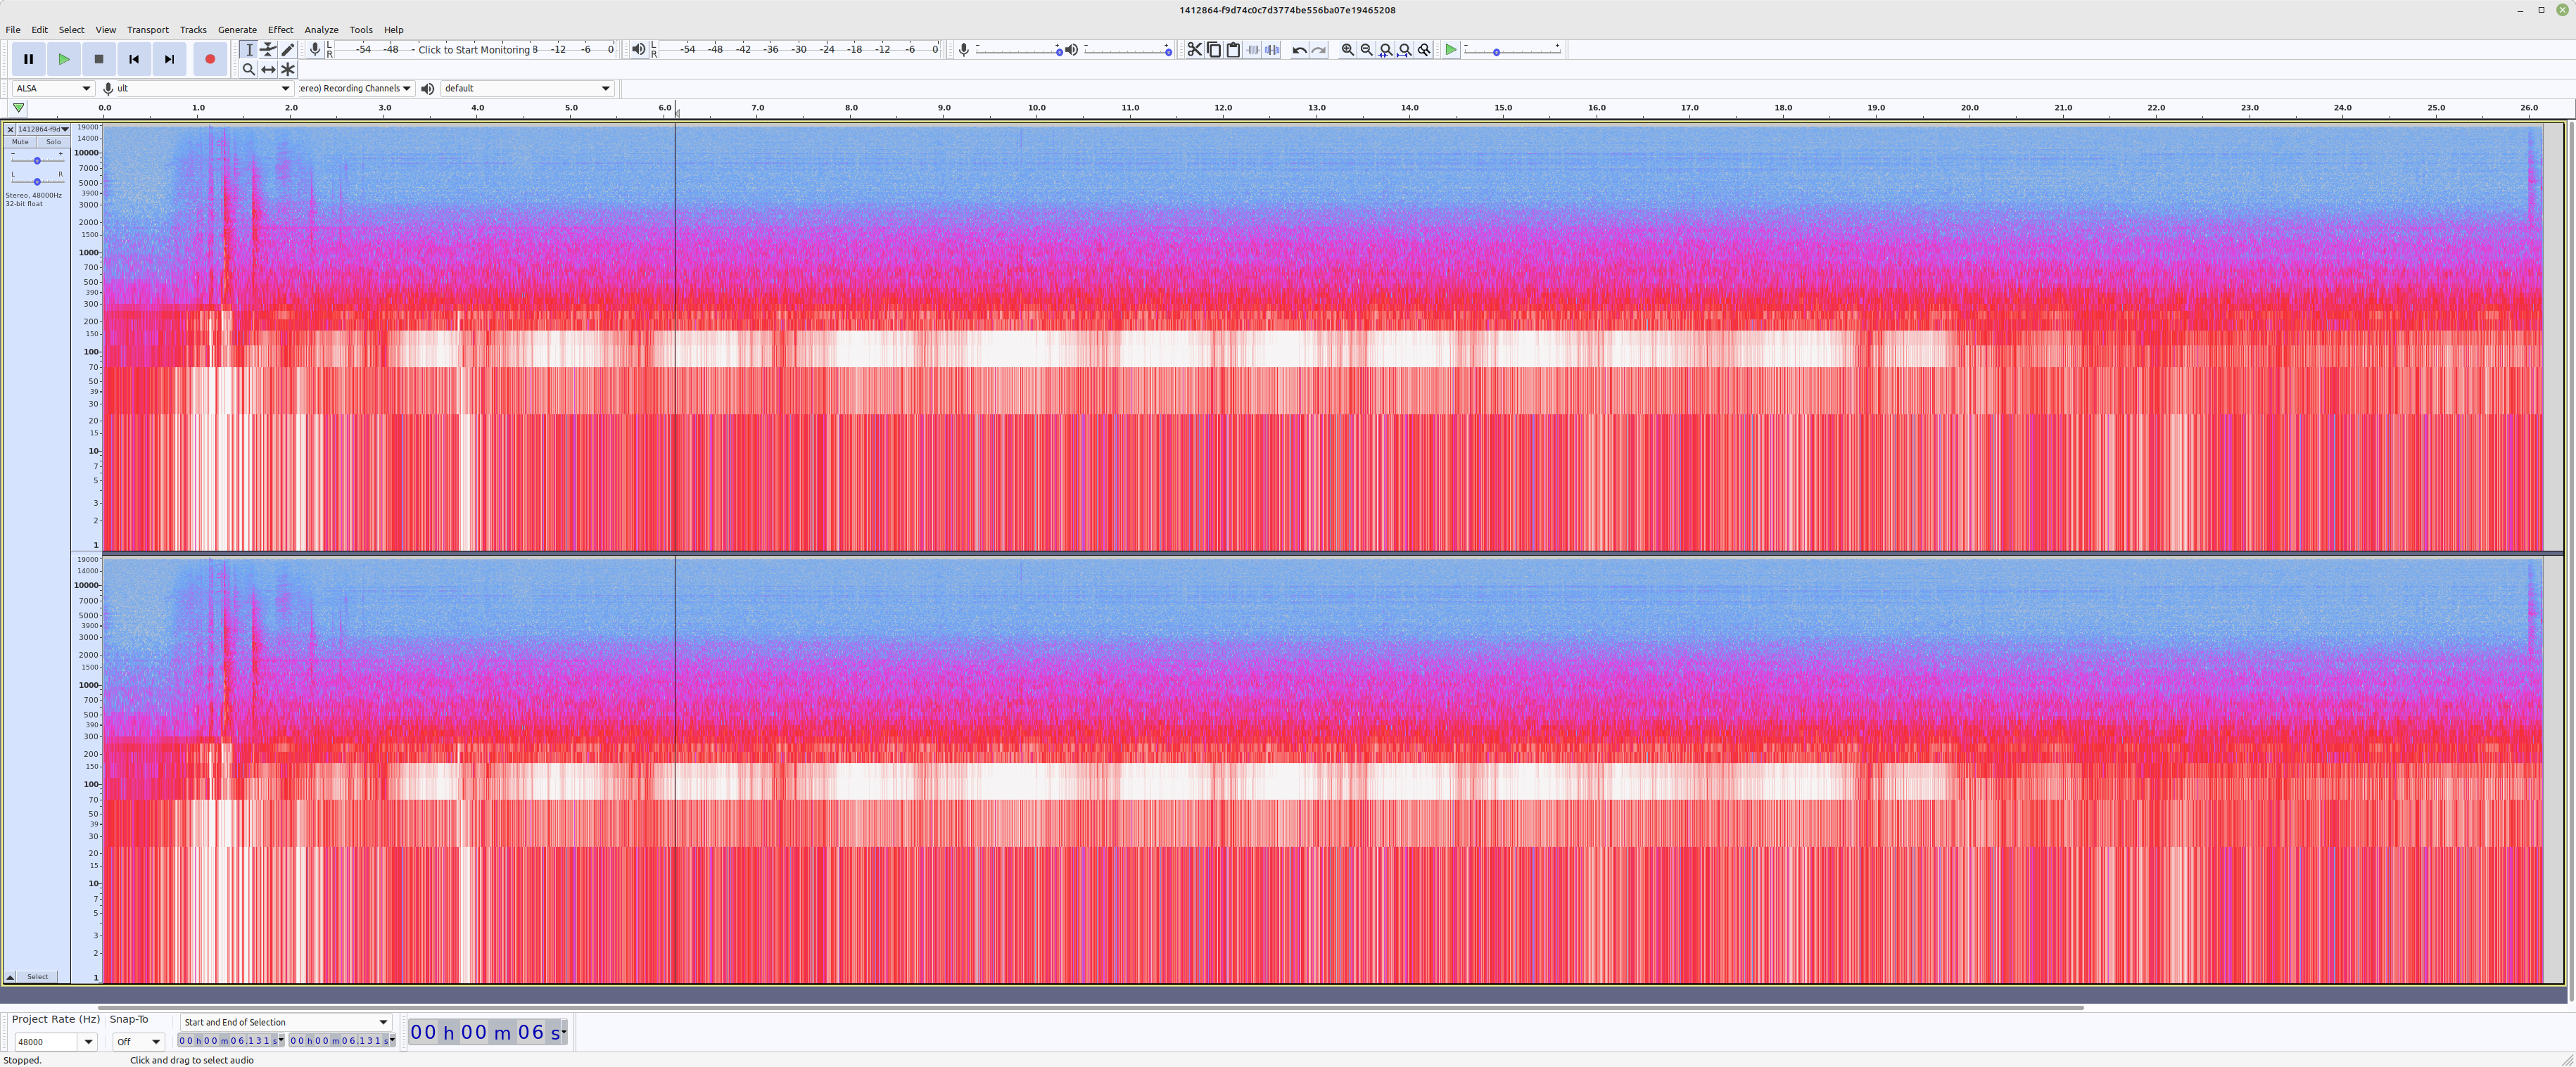Screen dimensions: 2576x1067
Task: Trim audio outside selection
Action: 1252,49
